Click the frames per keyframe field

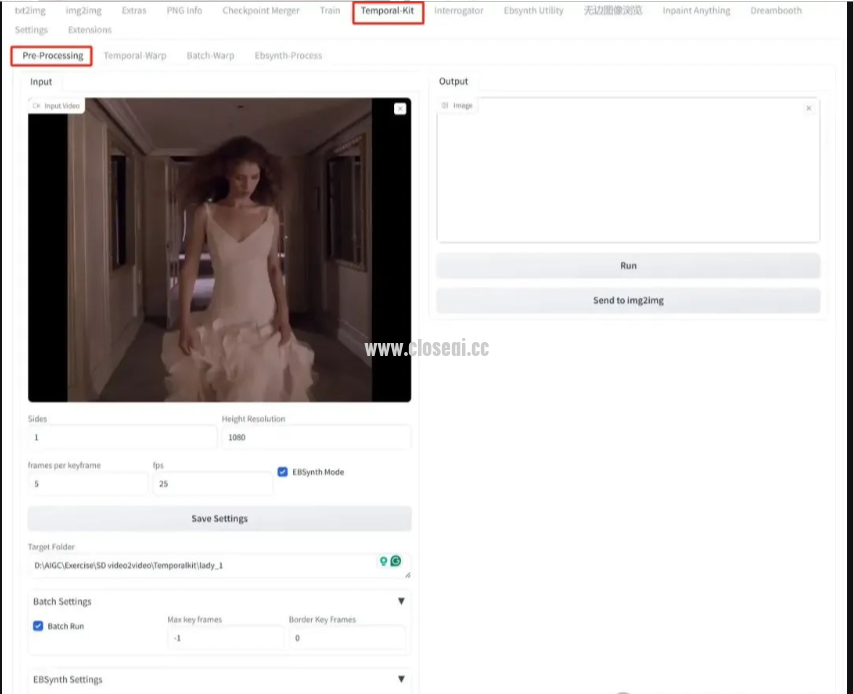tap(88, 484)
